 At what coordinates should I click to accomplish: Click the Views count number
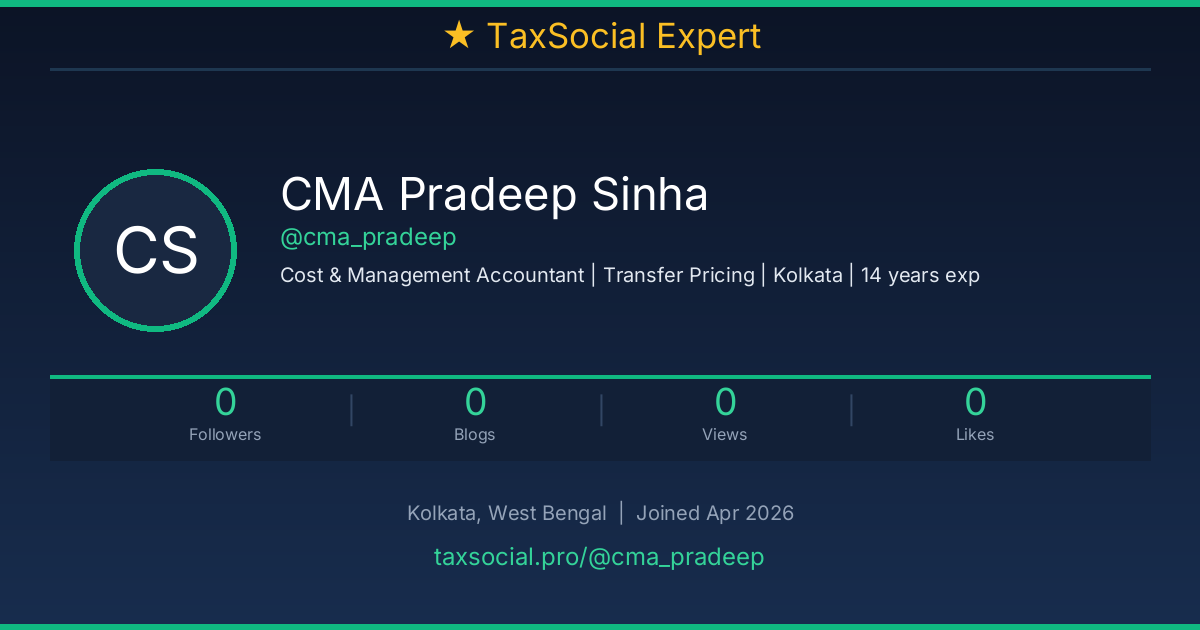click(725, 402)
